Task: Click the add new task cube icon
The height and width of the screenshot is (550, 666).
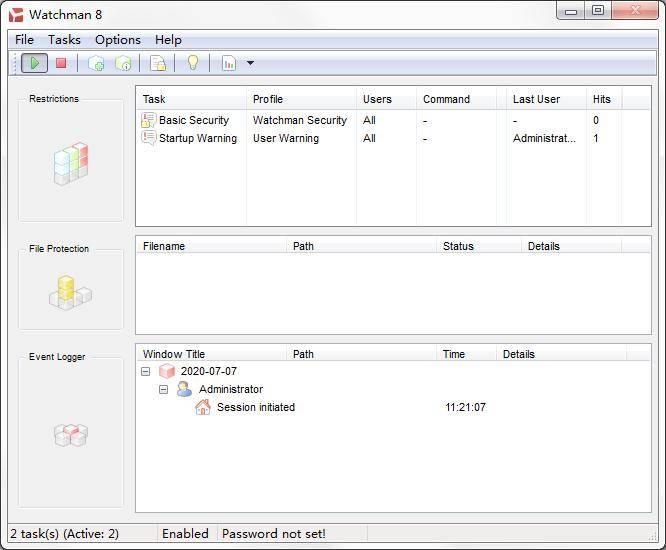Action: point(96,63)
